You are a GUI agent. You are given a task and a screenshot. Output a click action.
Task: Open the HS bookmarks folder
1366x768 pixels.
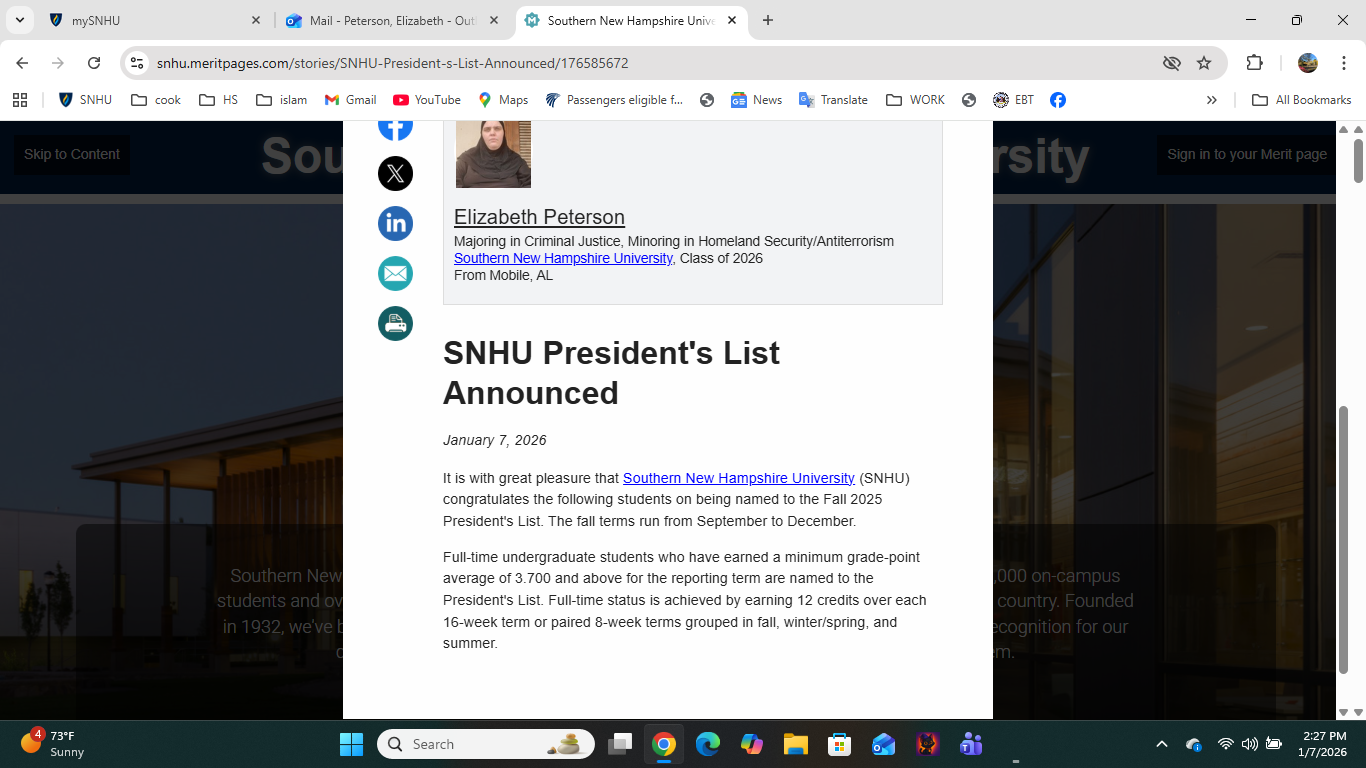tap(219, 100)
